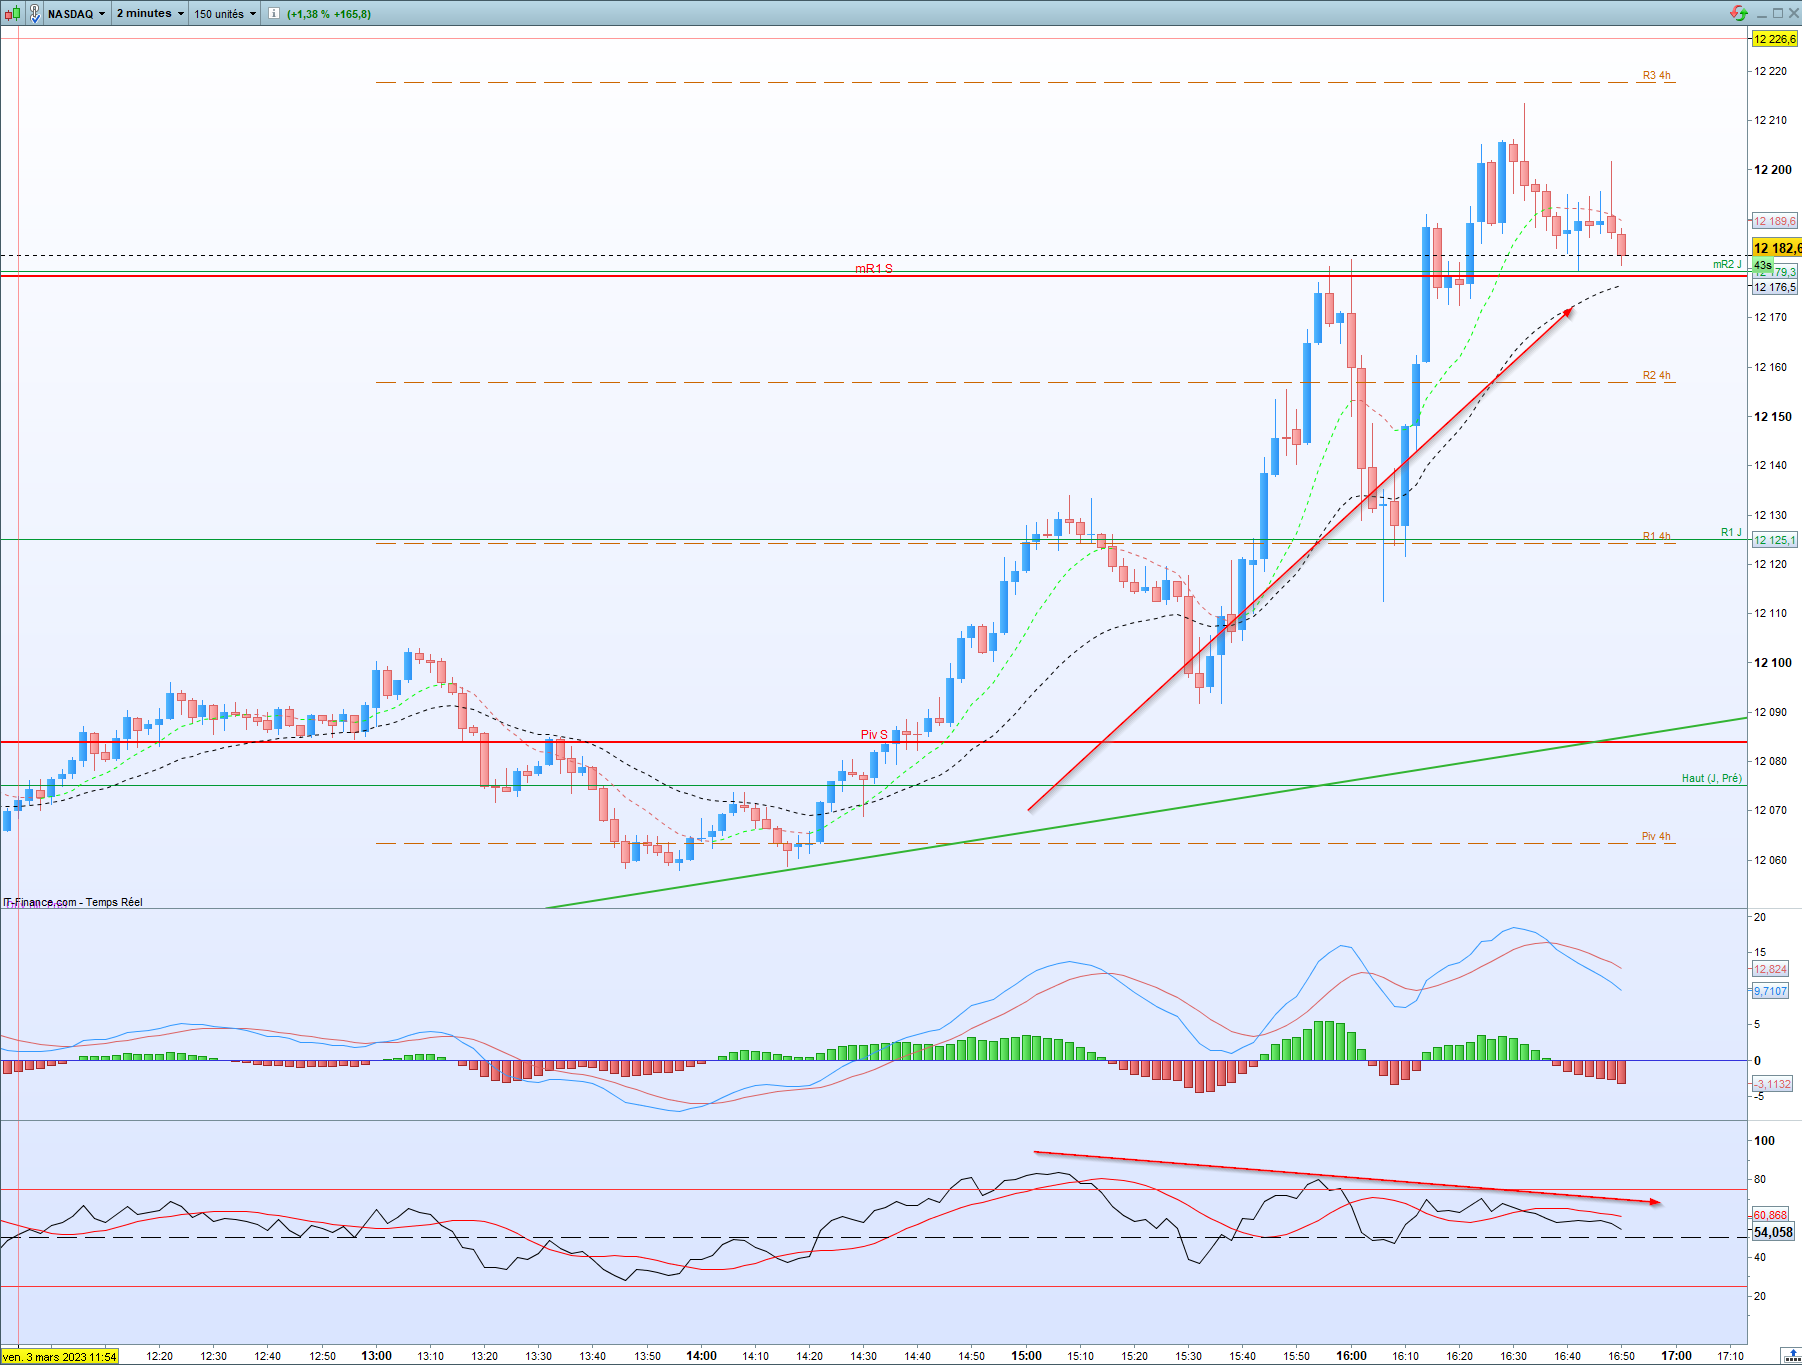Click the bottom-right chart scroll corner icon
Image resolution: width=1802 pixels, height=1365 pixels.
pyautogui.click(x=1792, y=1356)
